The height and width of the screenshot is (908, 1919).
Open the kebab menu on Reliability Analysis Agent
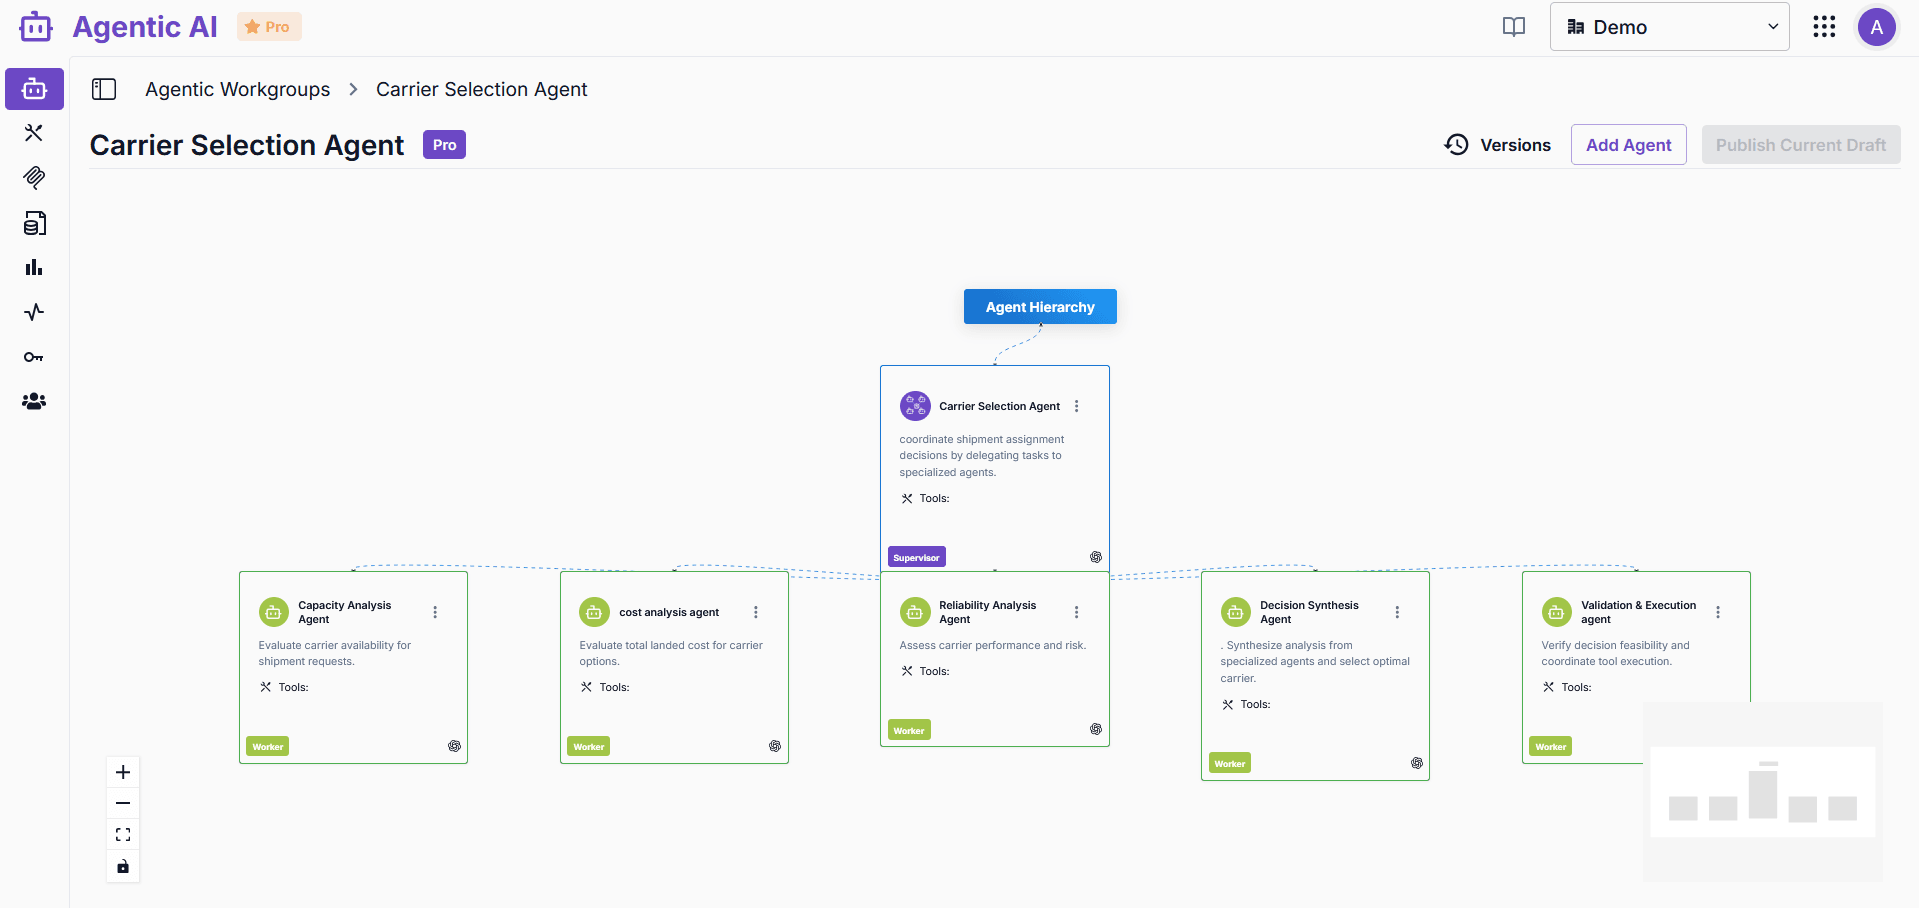(1076, 611)
